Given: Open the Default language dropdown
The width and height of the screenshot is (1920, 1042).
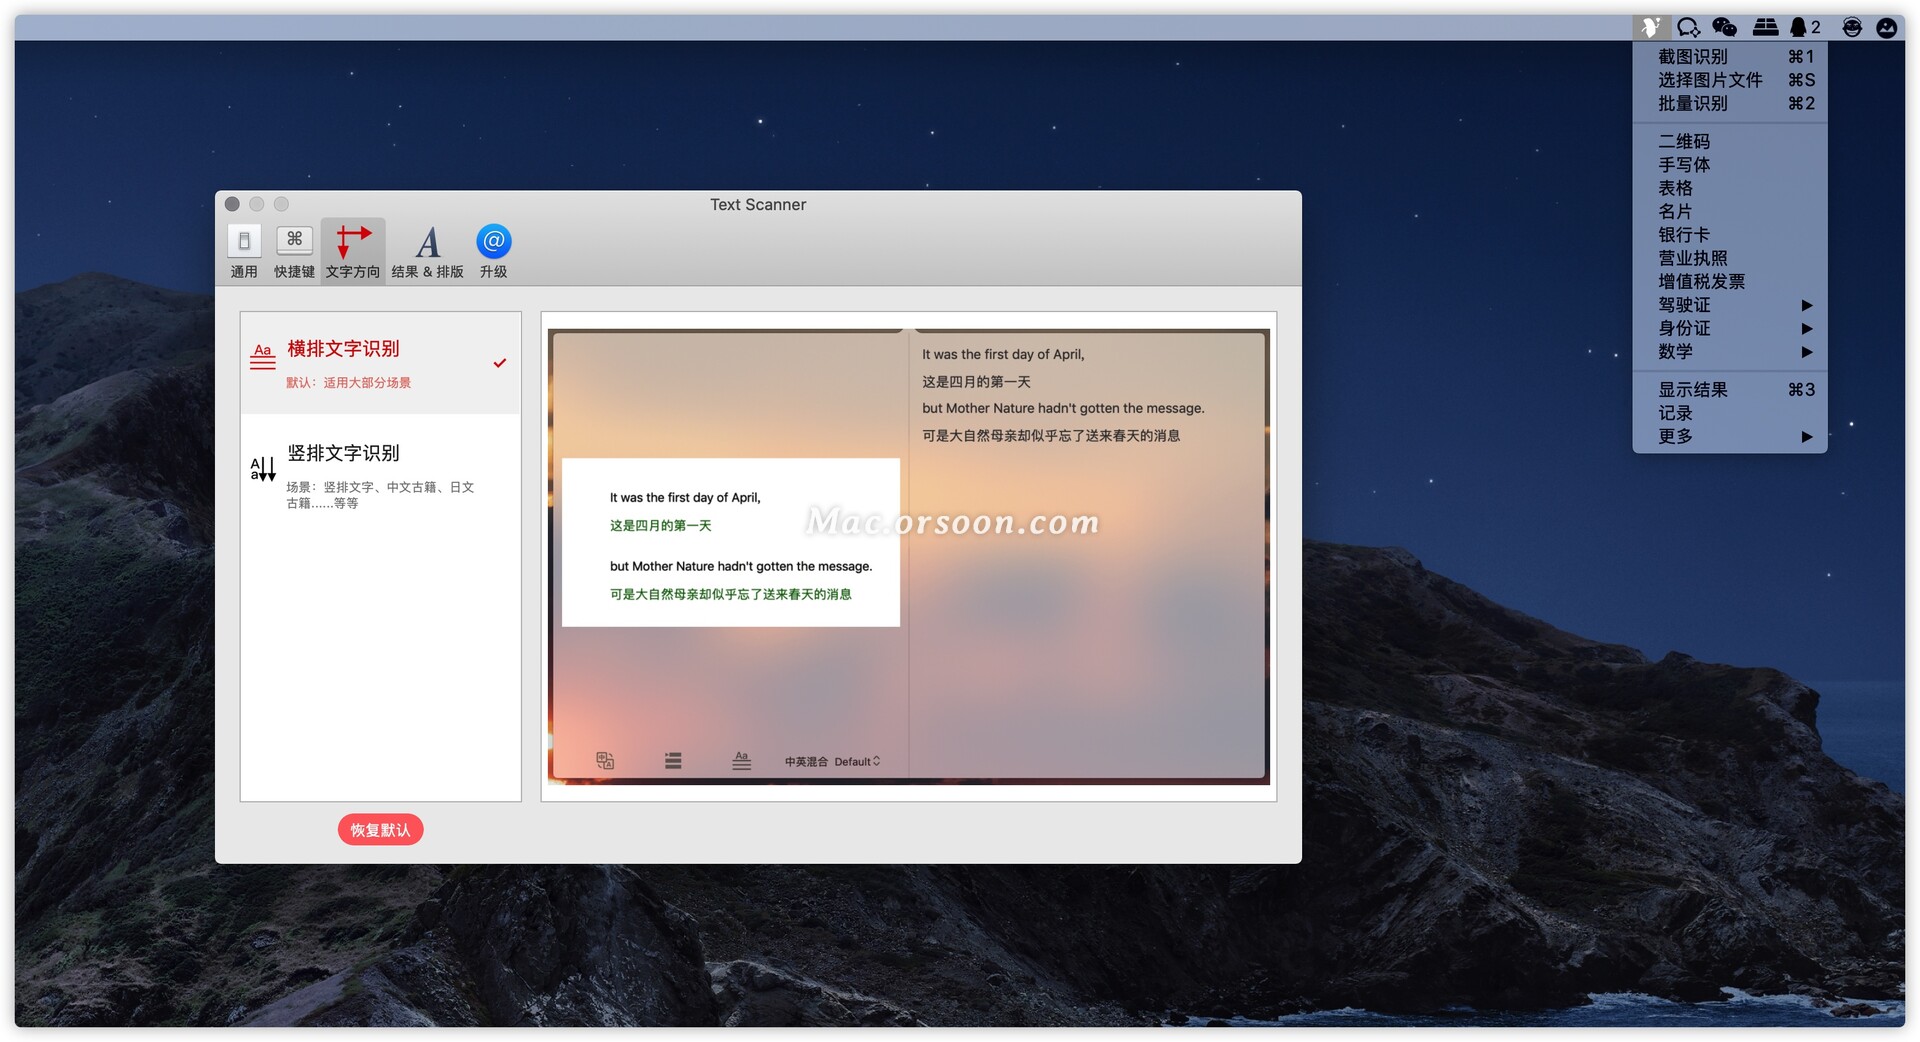Looking at the screenshot, I should tap(855, 761).
